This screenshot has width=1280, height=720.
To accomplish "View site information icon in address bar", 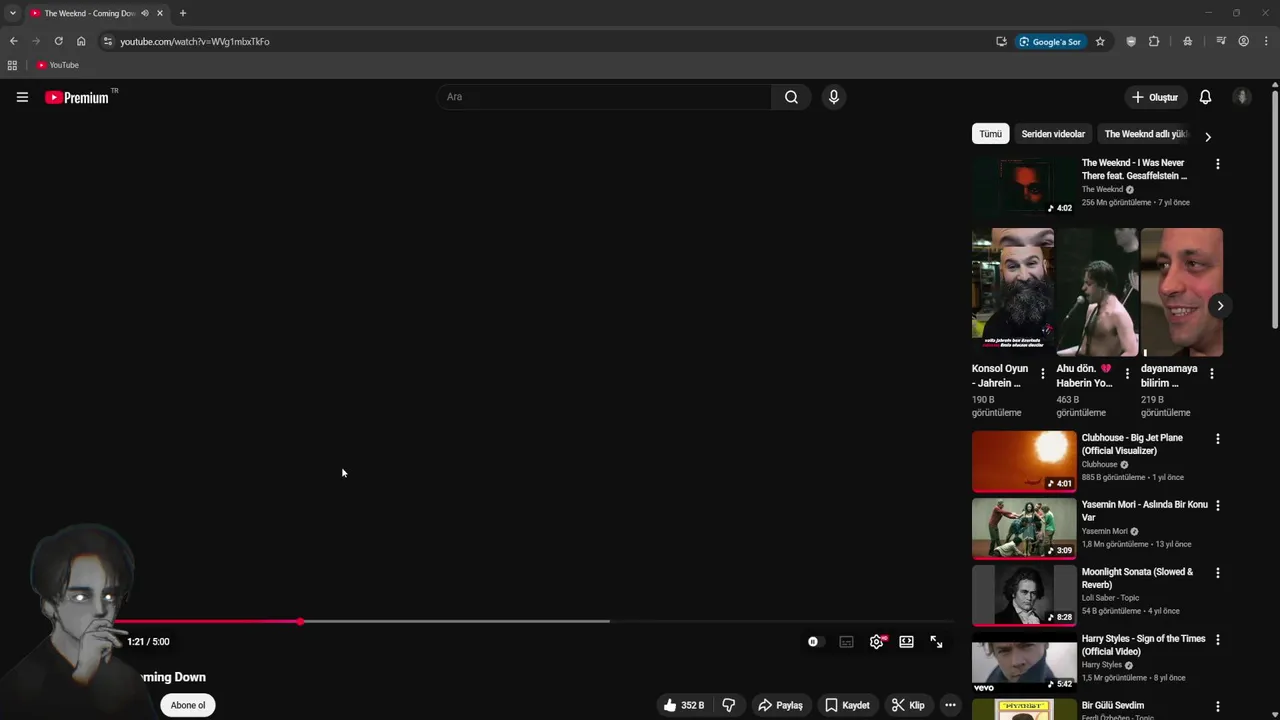I will pos(108,41).
